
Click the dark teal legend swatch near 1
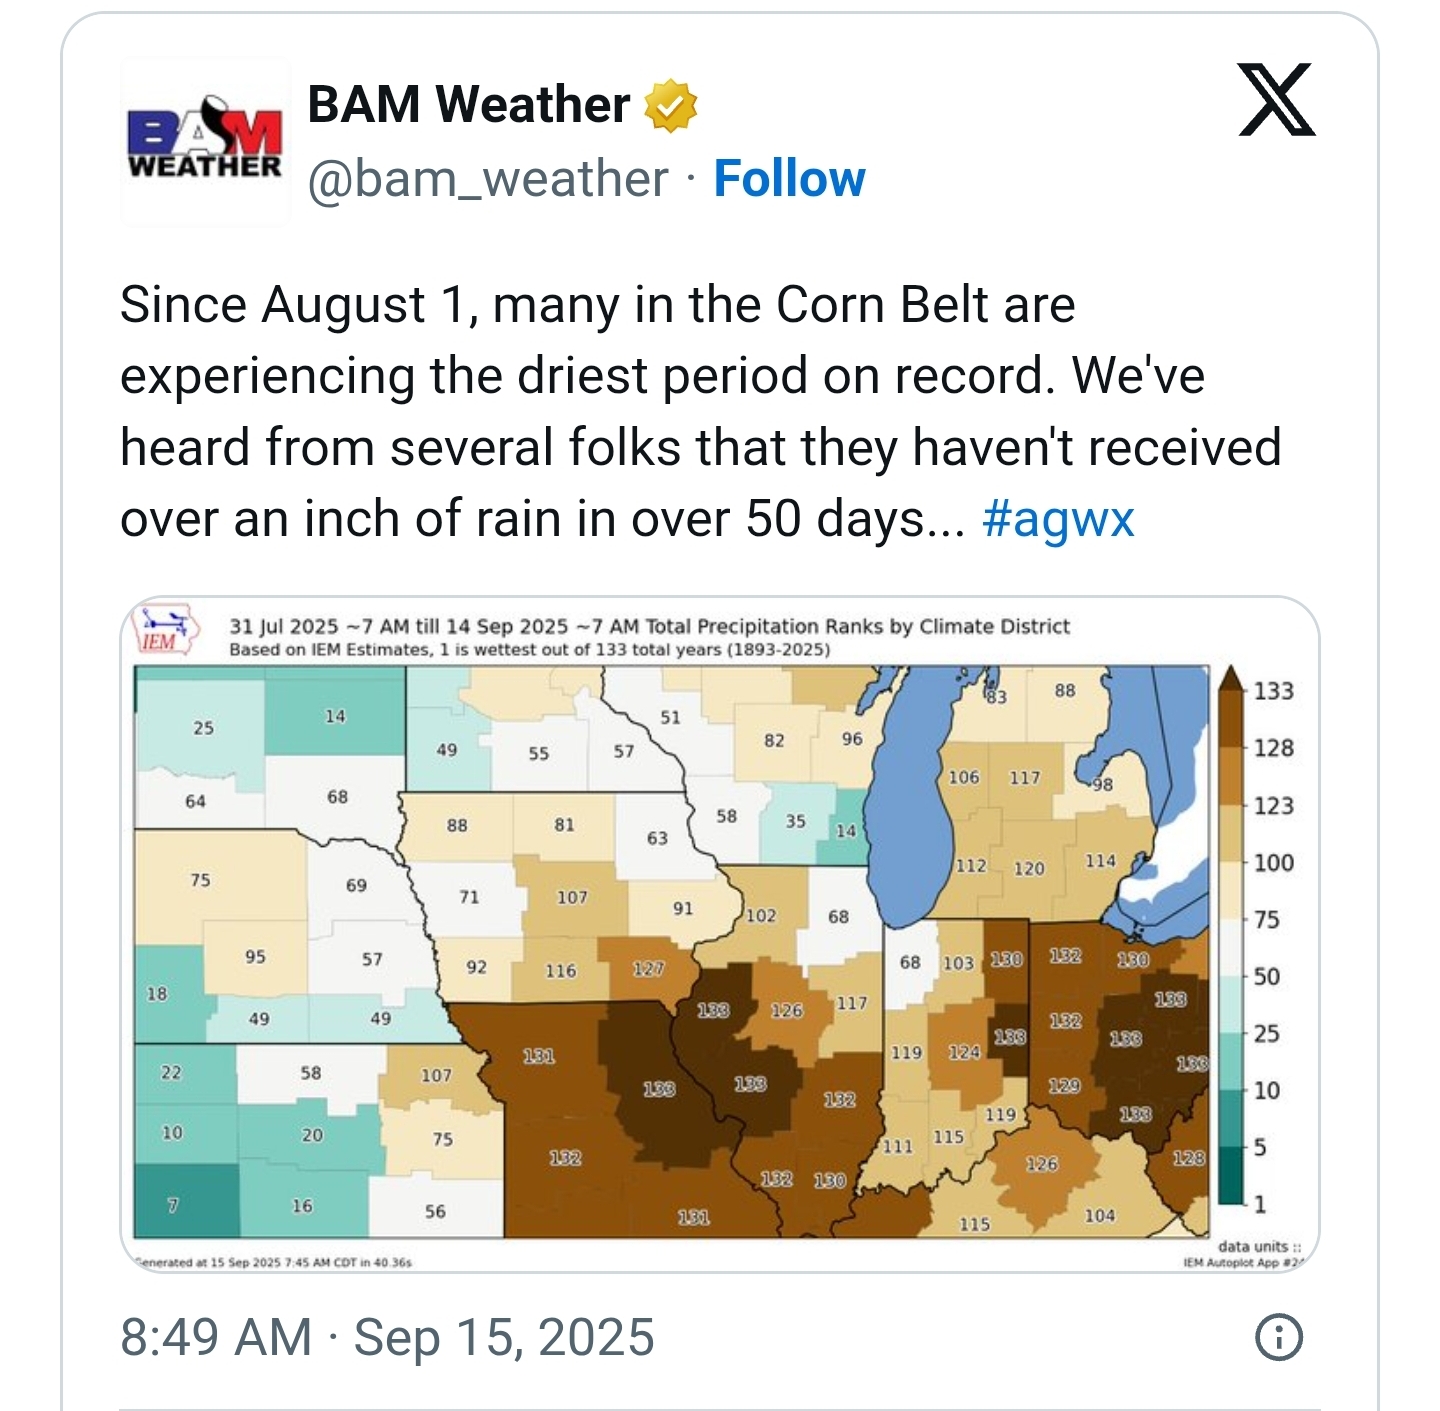1232,1175
